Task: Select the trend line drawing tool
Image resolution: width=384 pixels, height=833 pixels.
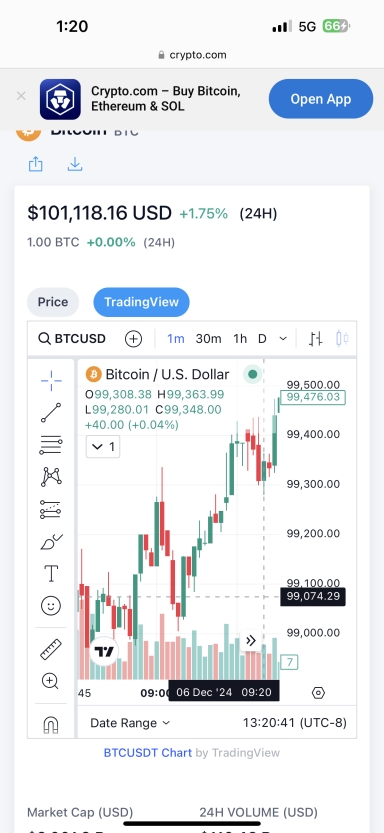Action: click(x=51, y=413)
